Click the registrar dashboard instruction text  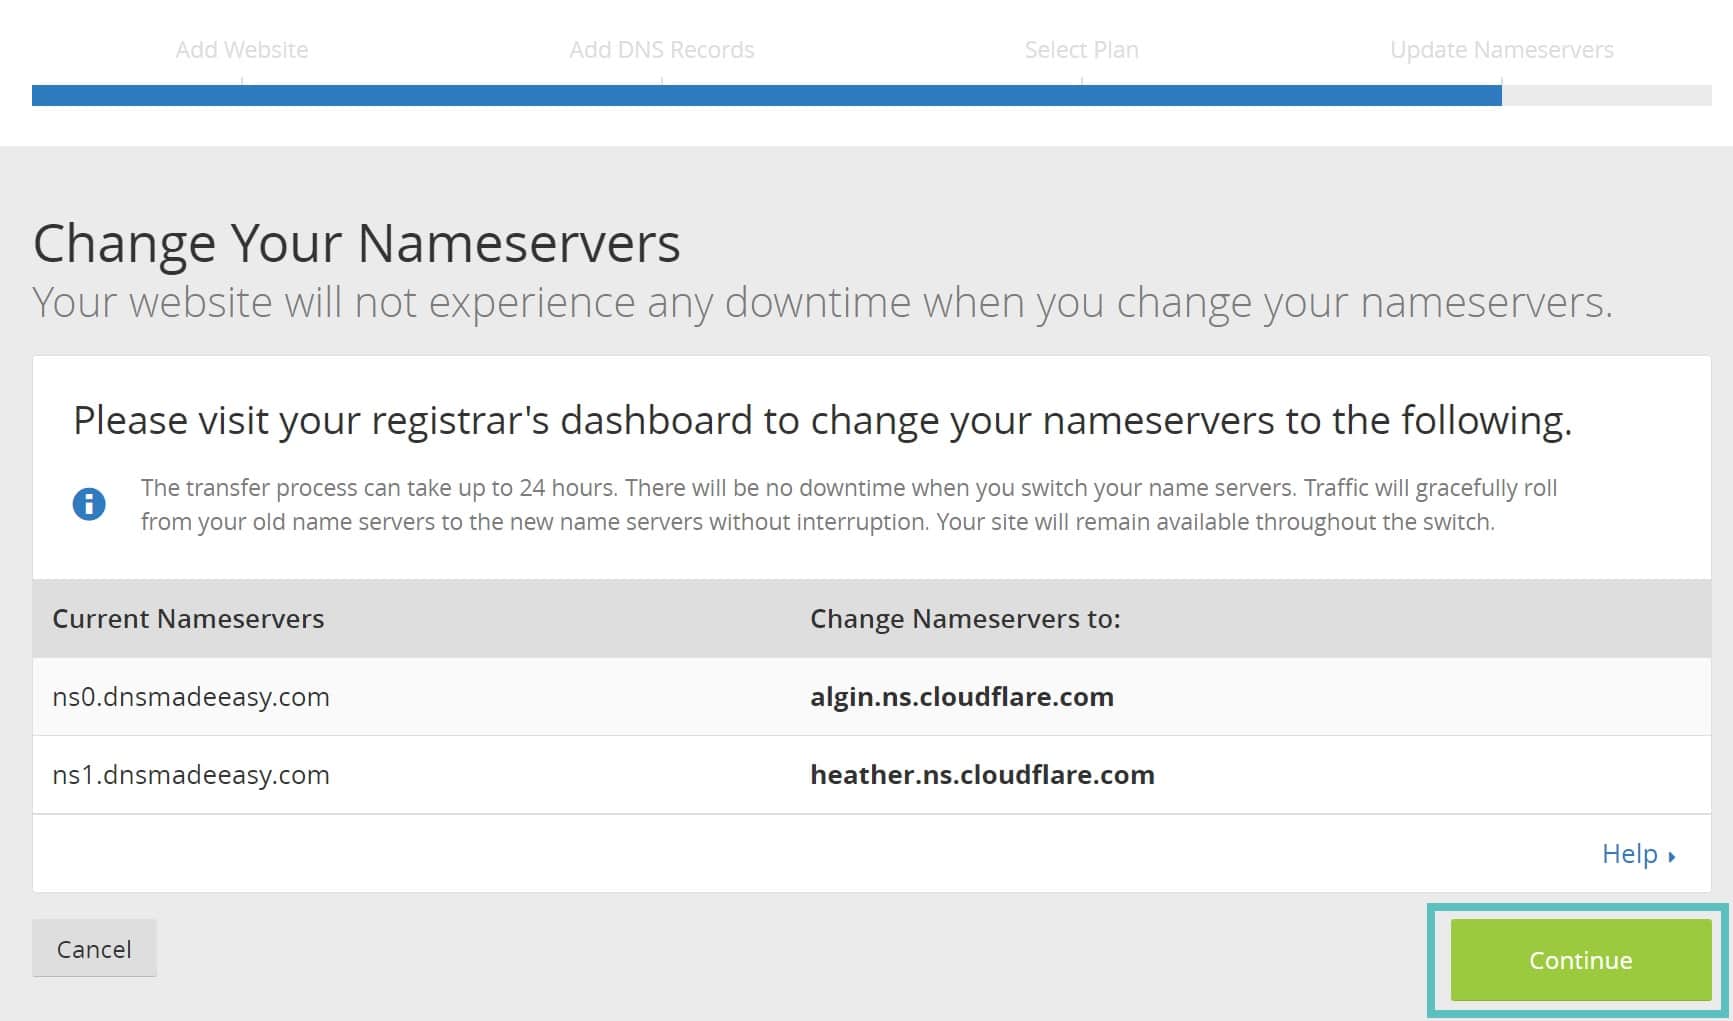[x=822, y=421]
